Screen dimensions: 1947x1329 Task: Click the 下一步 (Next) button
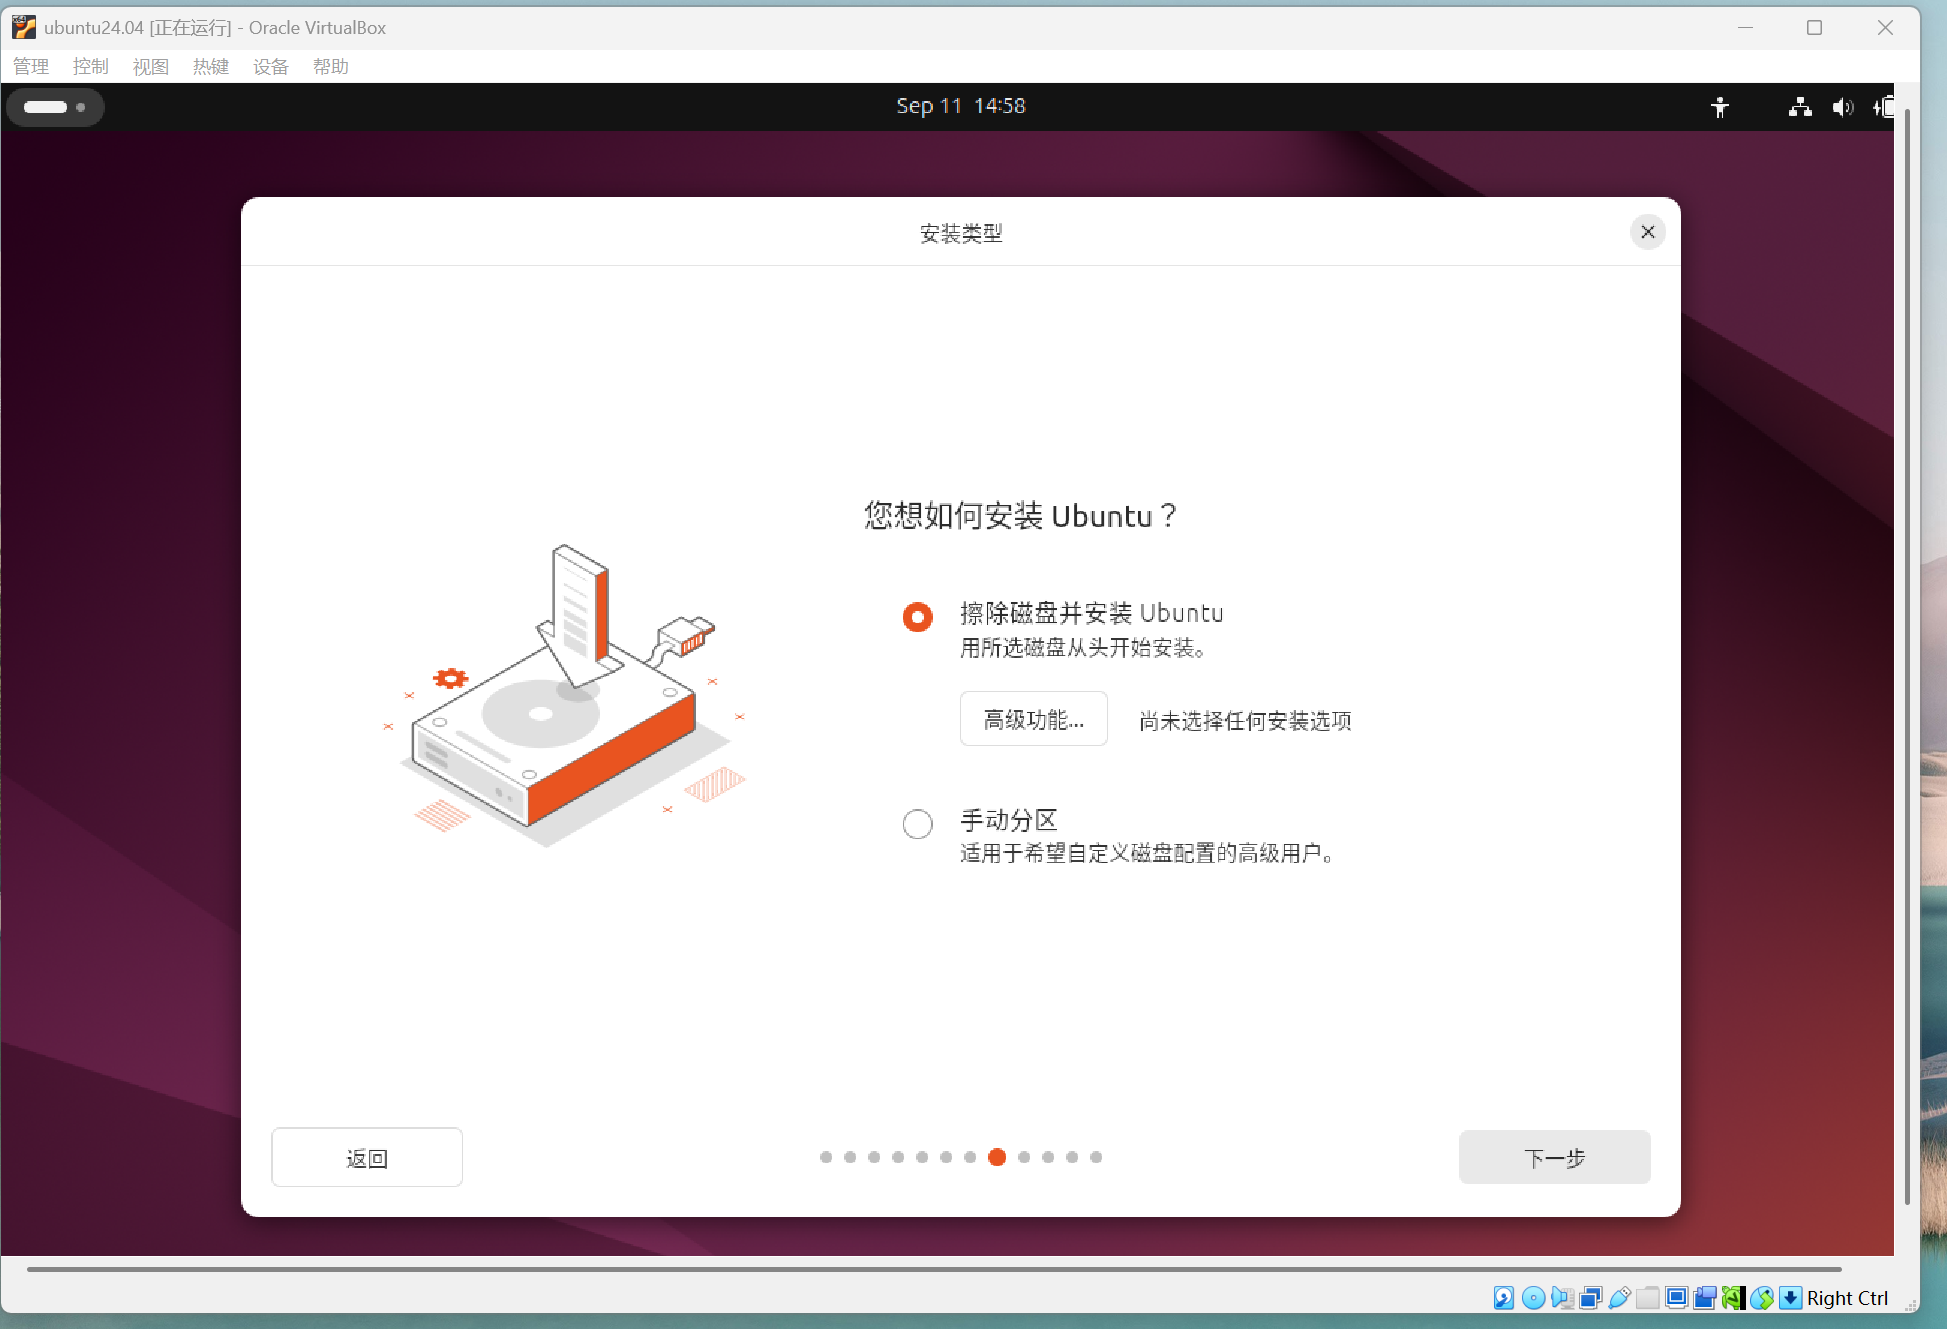tap(1554, 1158)
